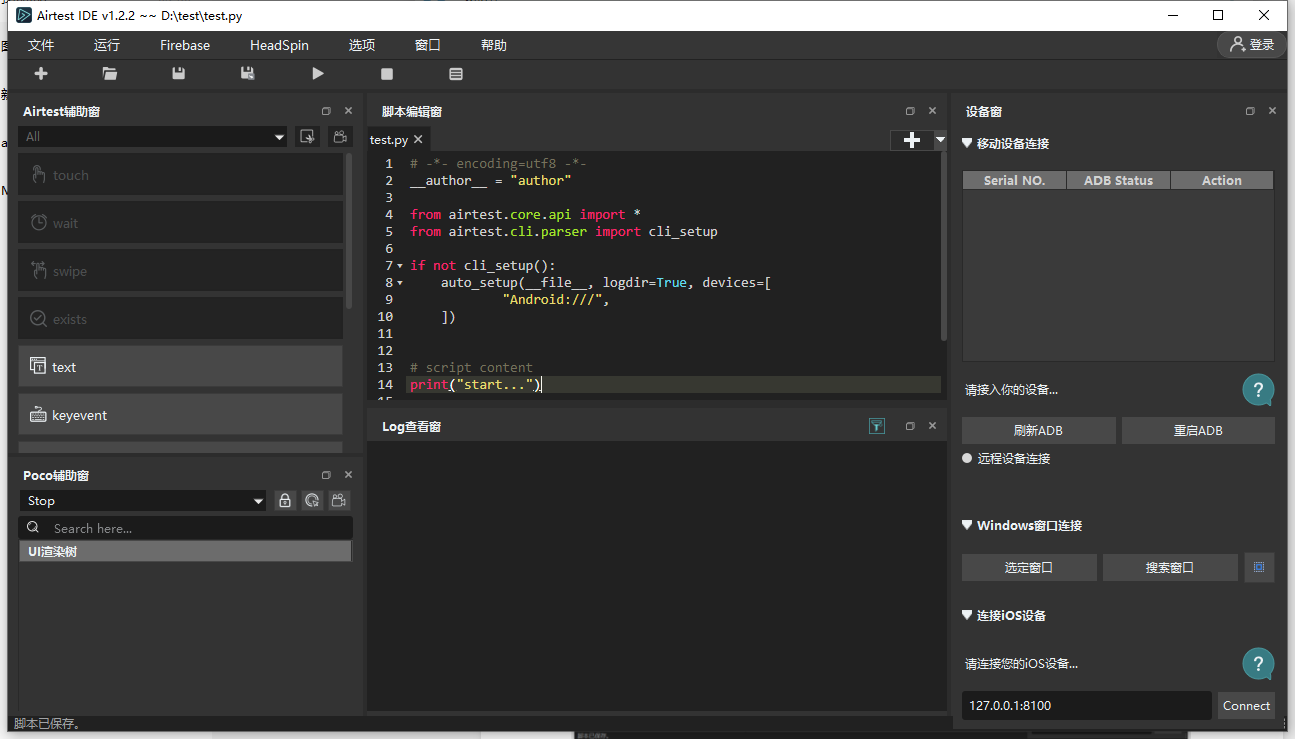Float the script editor panel
1295x739 pixels.
click(910, 111)
